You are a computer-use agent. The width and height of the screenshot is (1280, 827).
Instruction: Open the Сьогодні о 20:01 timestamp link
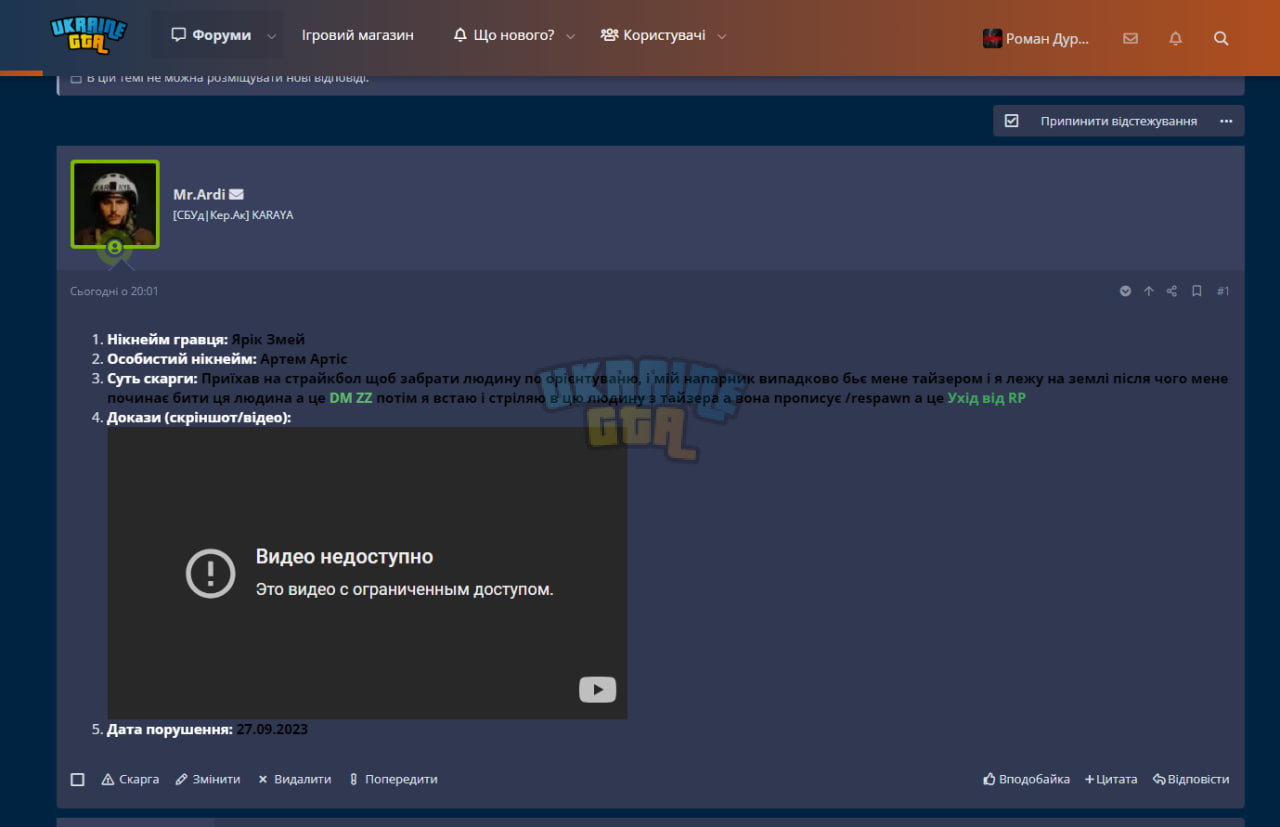(114, 291)
